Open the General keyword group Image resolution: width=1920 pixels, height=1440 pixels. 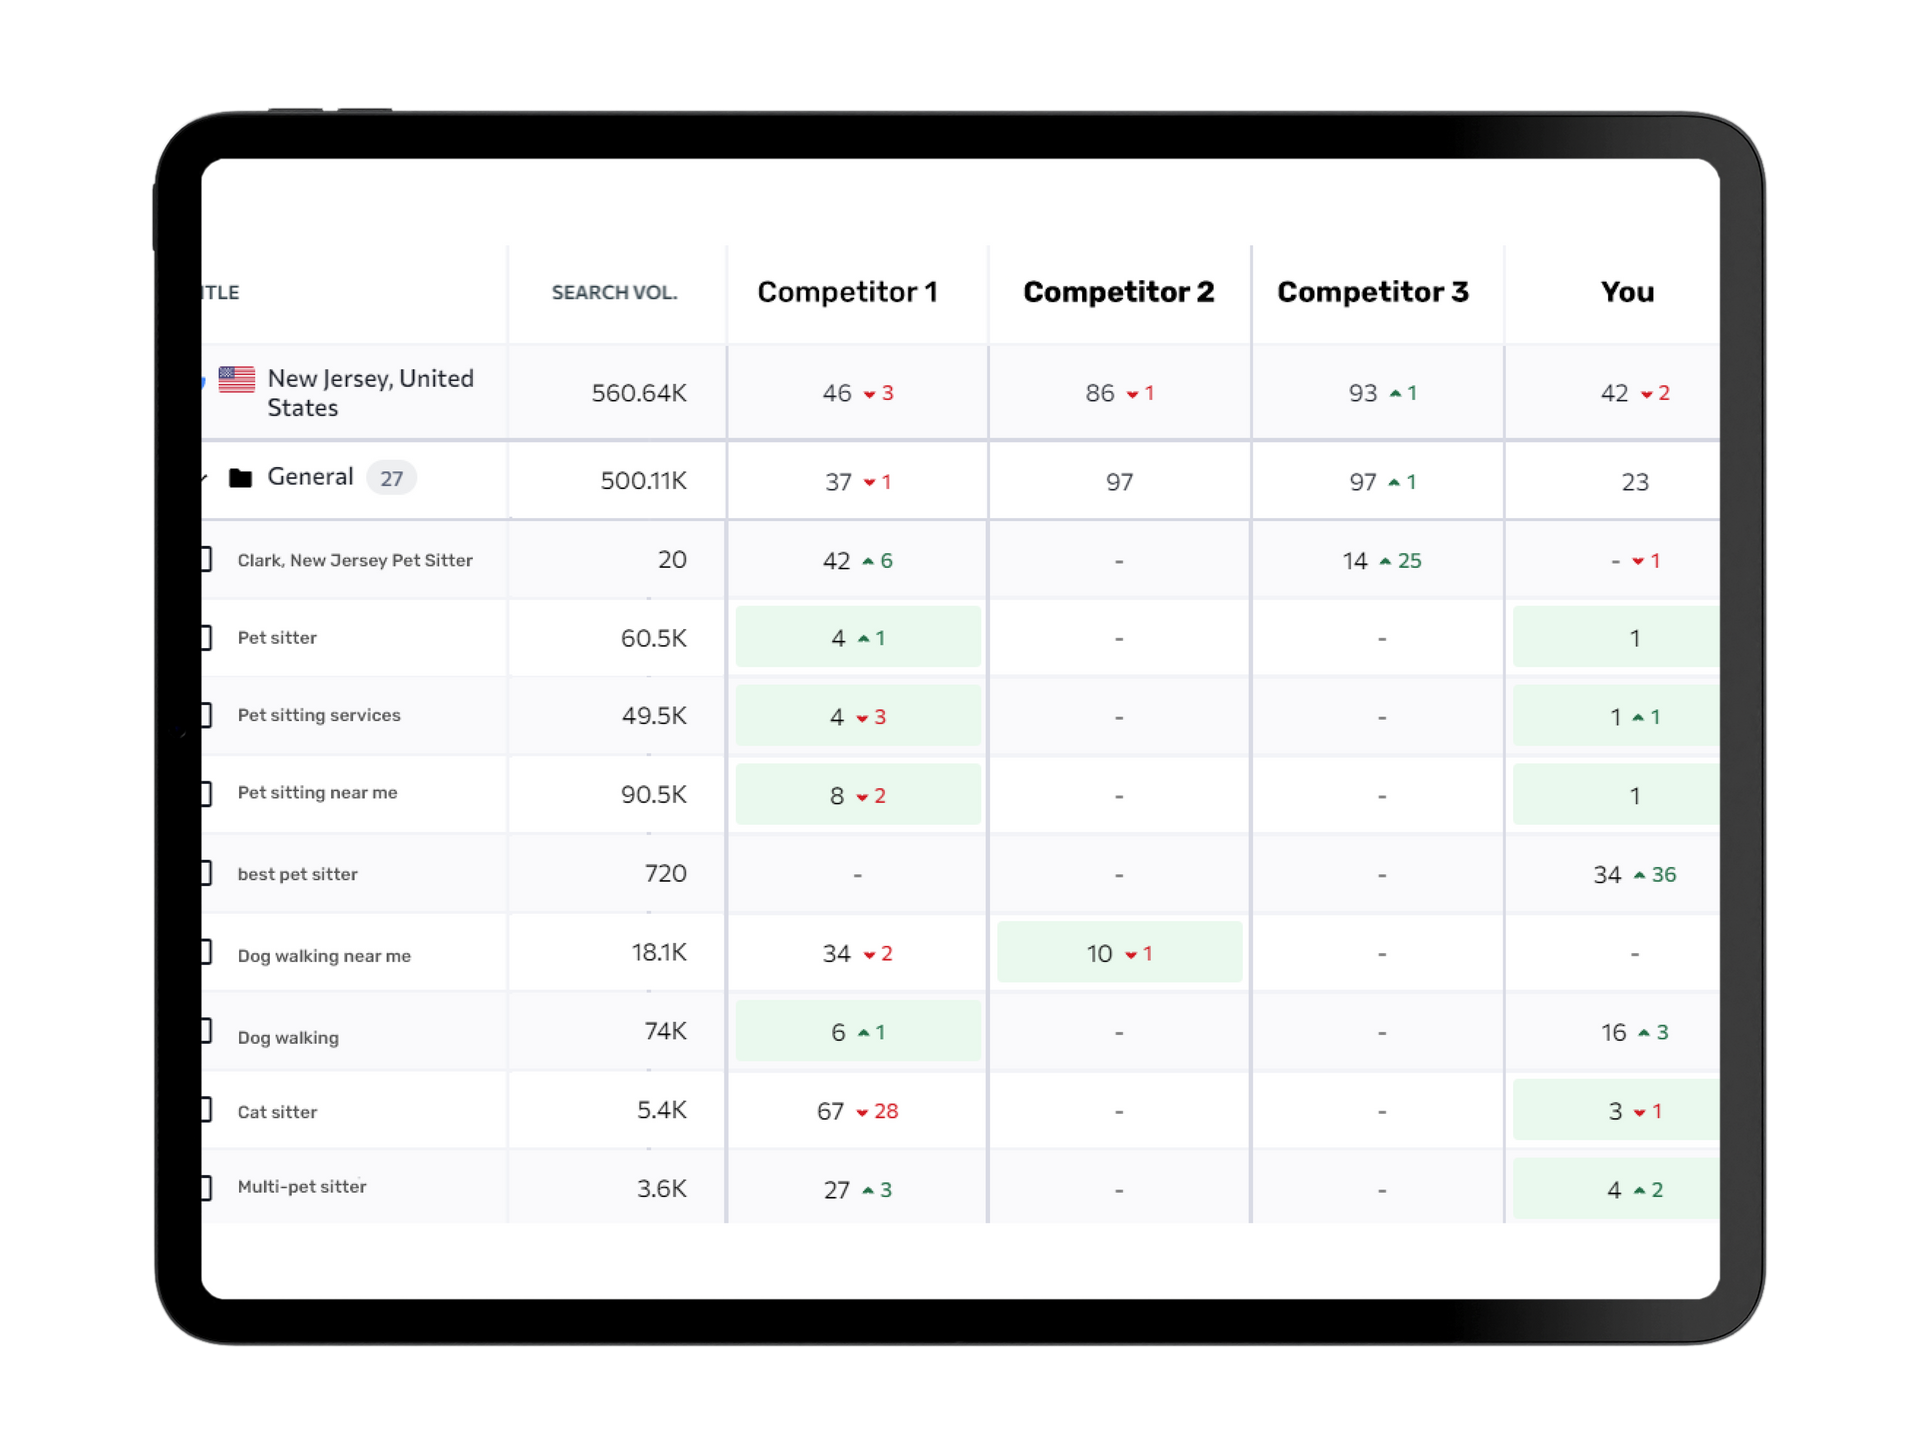310,477
